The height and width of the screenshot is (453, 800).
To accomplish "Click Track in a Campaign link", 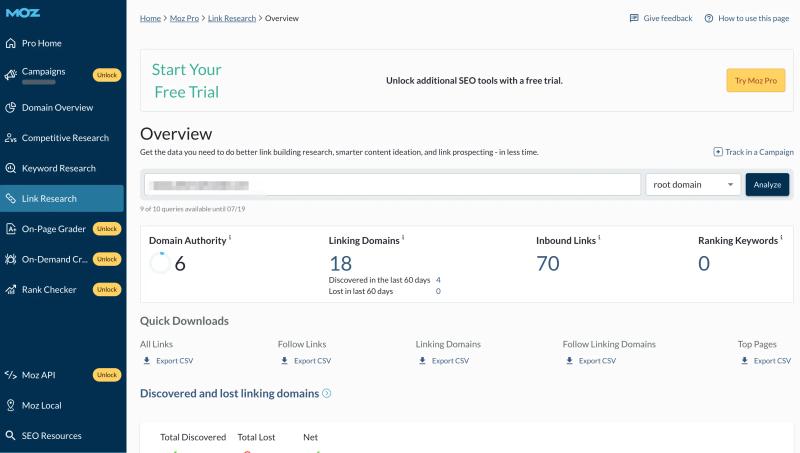I will point(759,152).
